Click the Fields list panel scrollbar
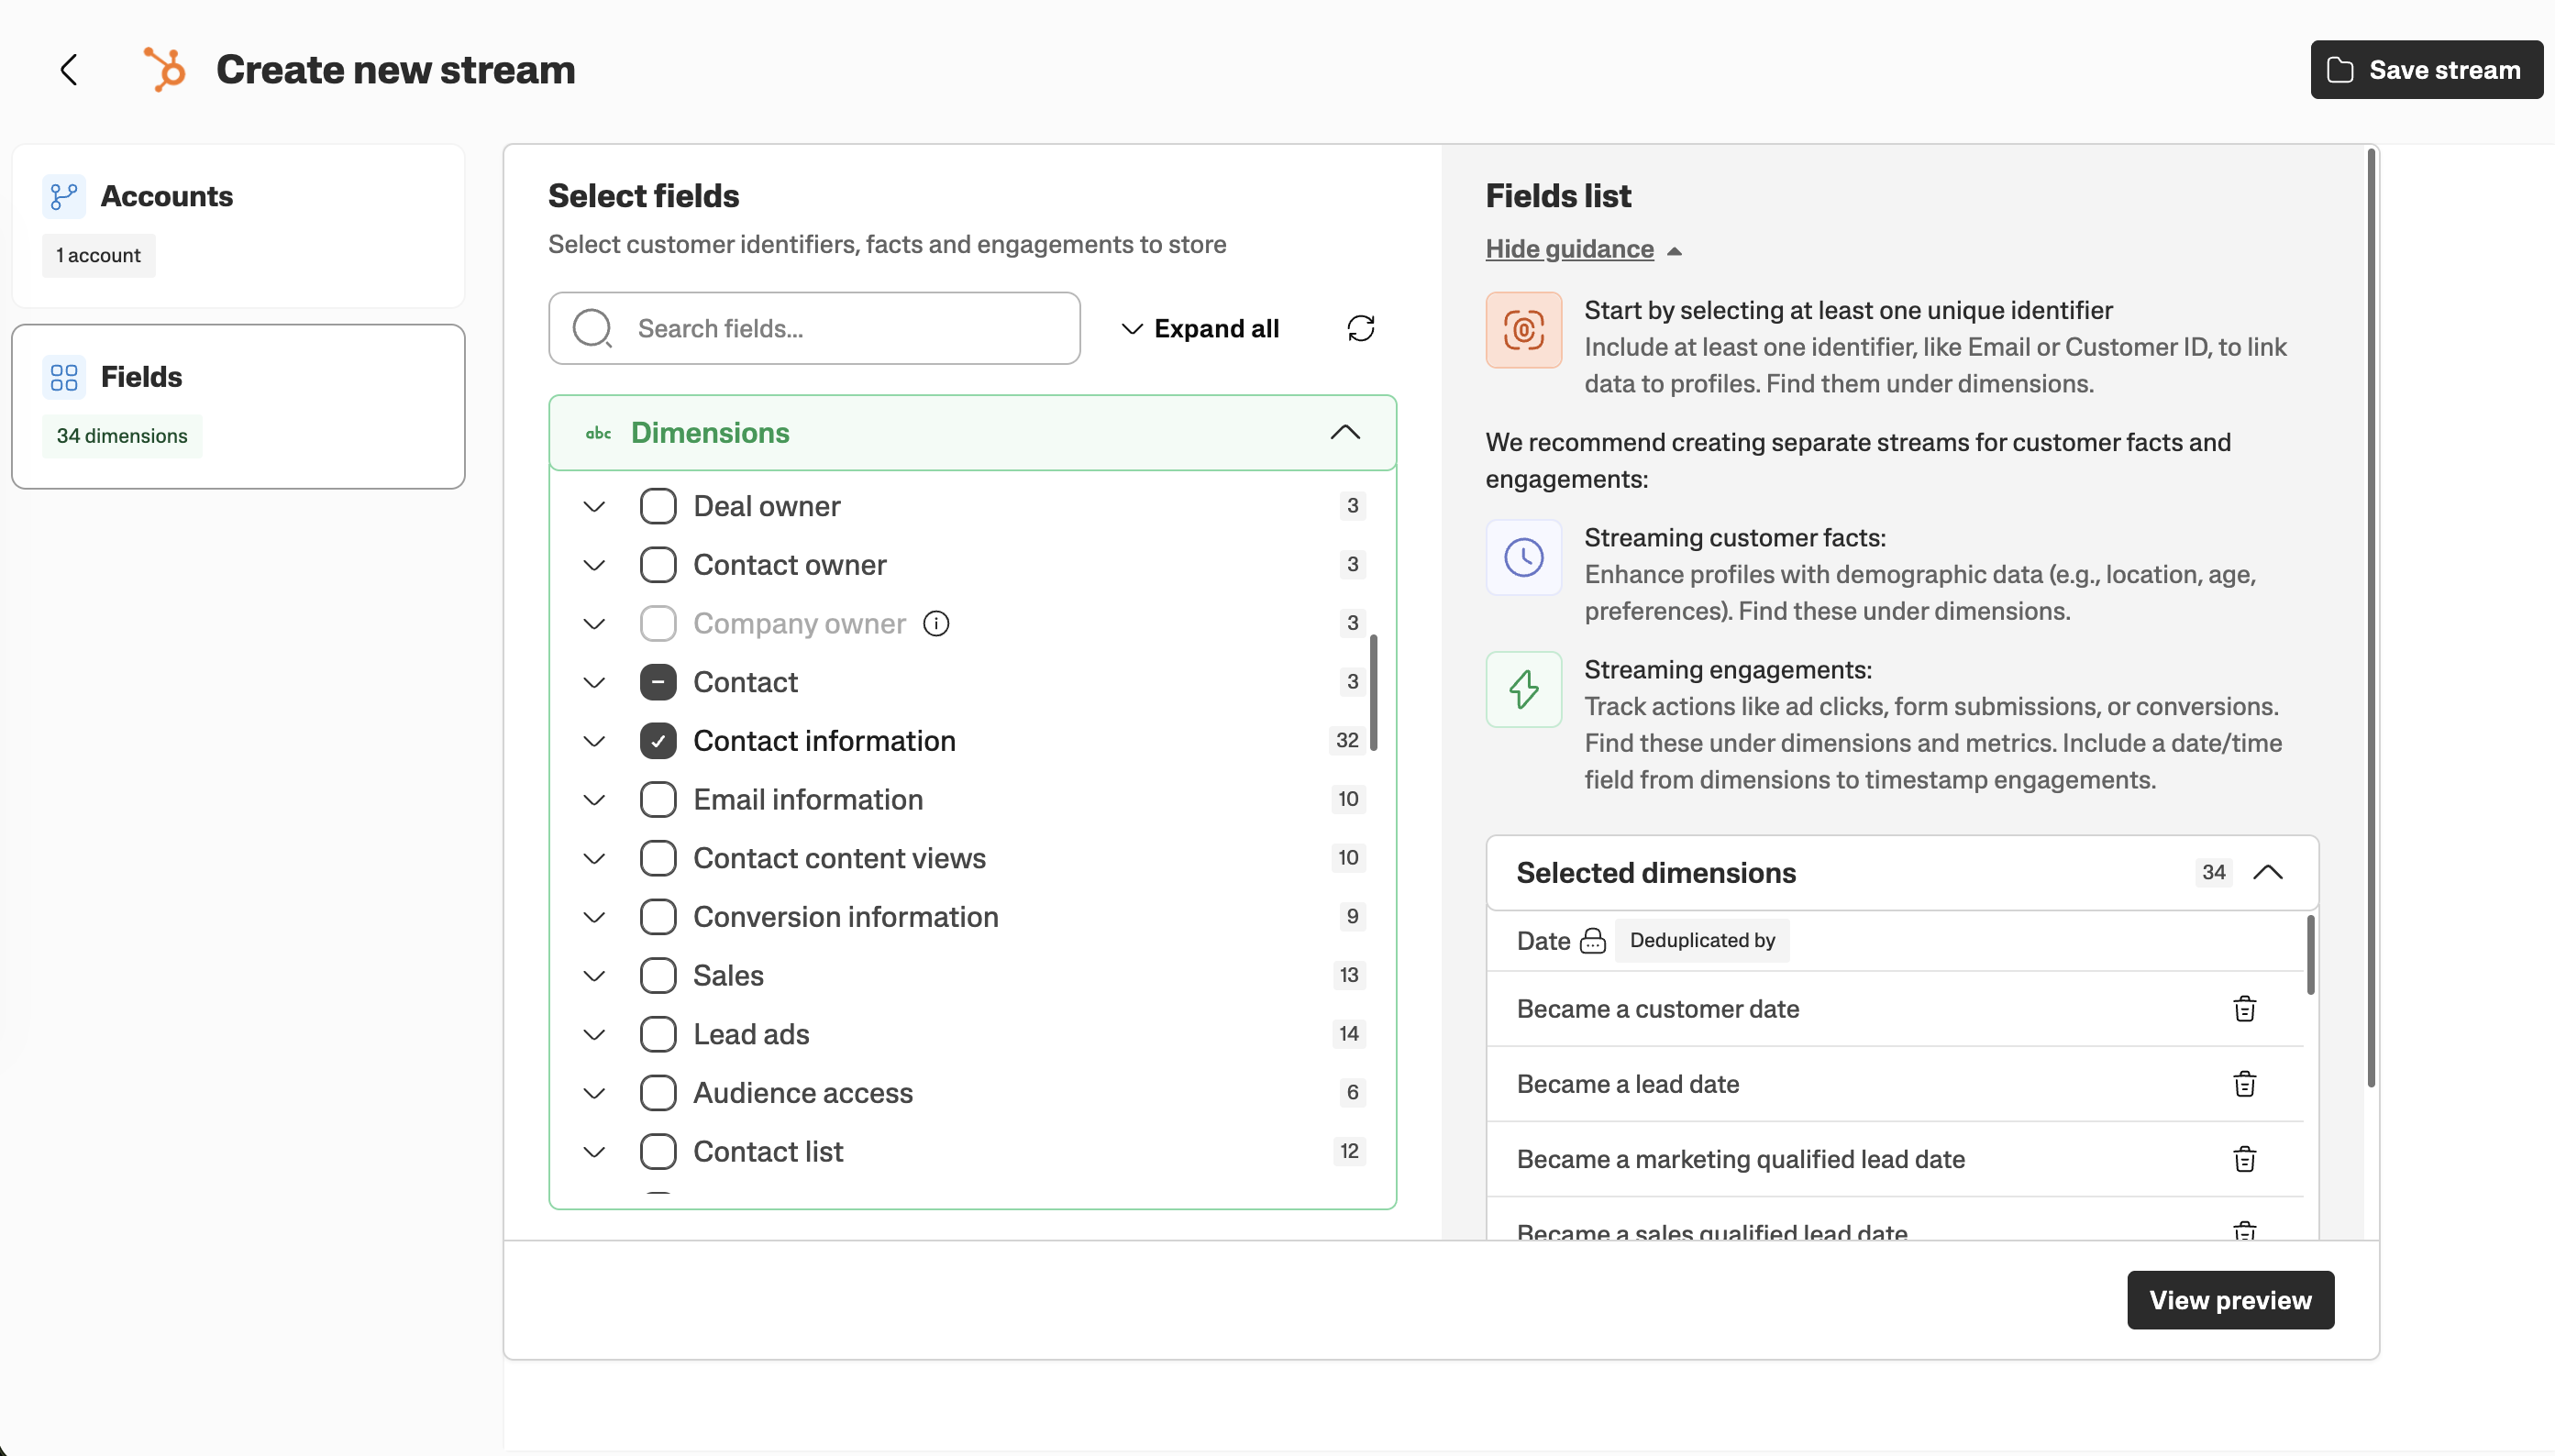This screenshot has width=2555, height=1456. 2370,617
